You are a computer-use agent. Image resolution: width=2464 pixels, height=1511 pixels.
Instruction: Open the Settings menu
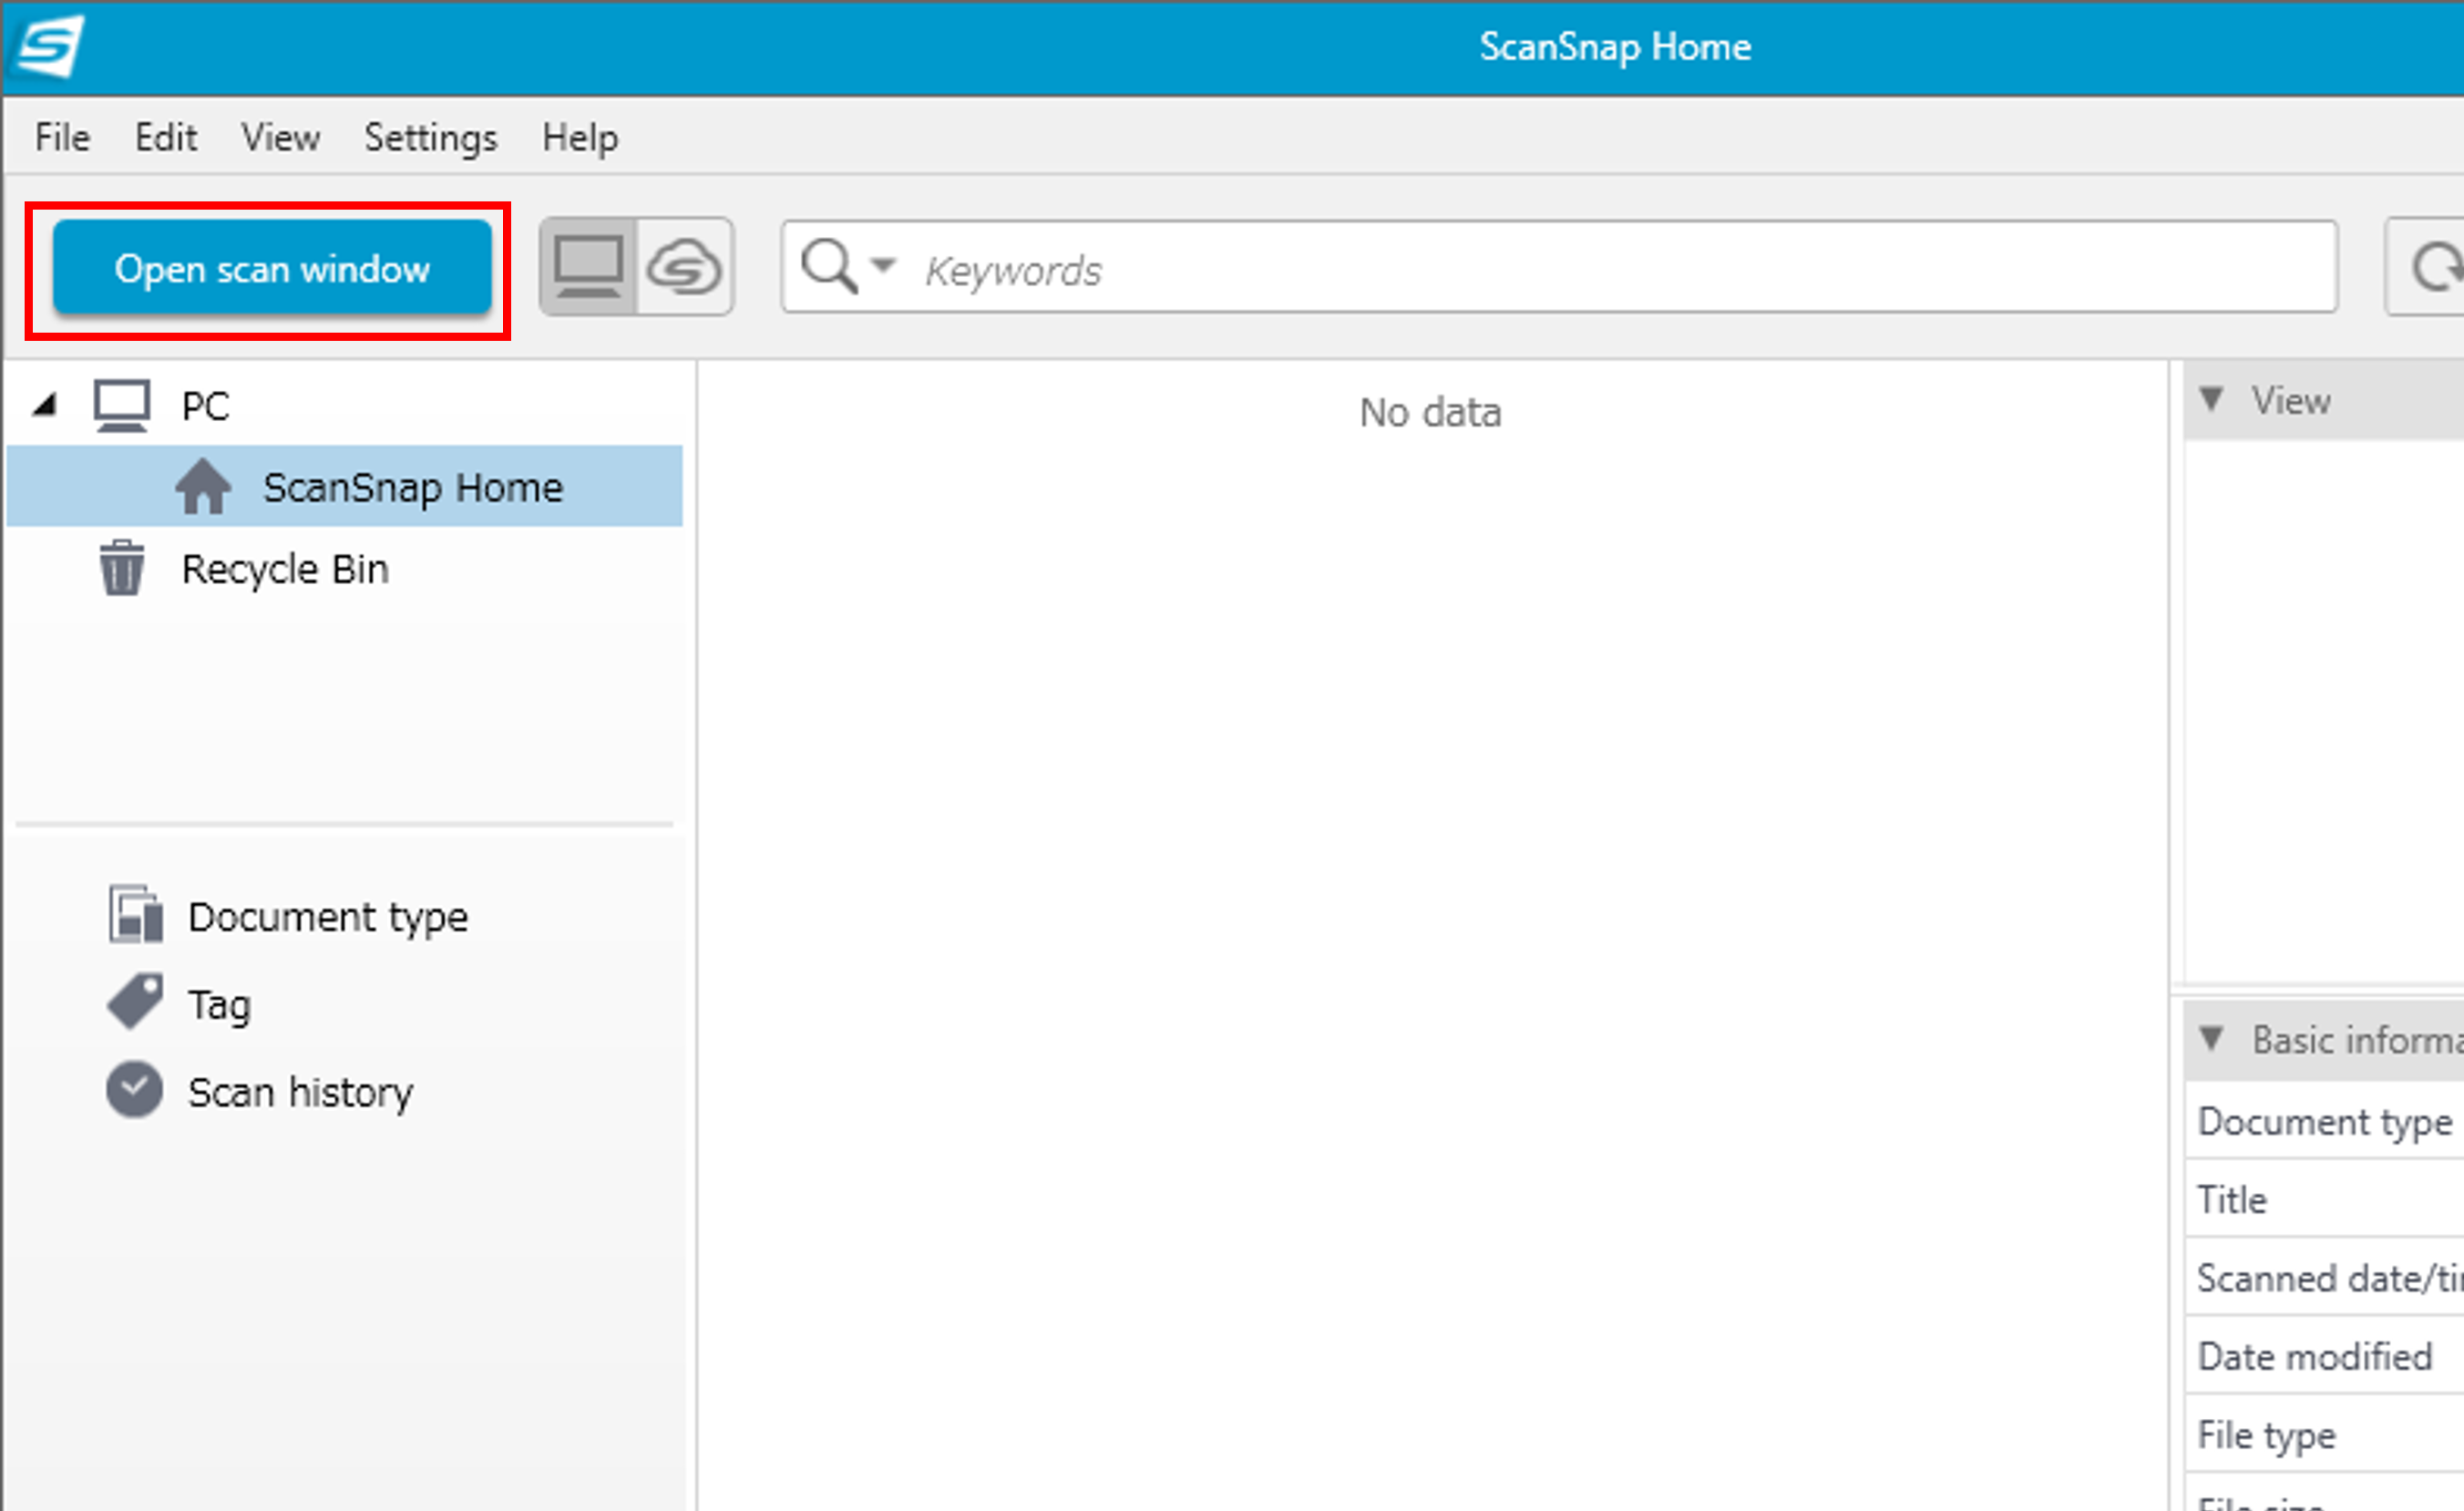430,137
